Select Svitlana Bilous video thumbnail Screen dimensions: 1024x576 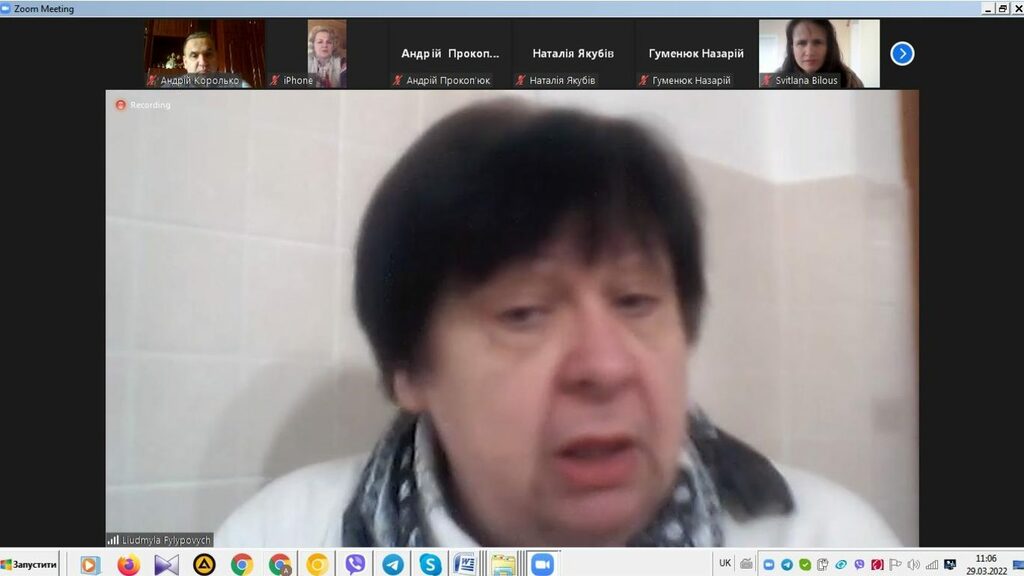pyautogui.click(x=819, y=53)
